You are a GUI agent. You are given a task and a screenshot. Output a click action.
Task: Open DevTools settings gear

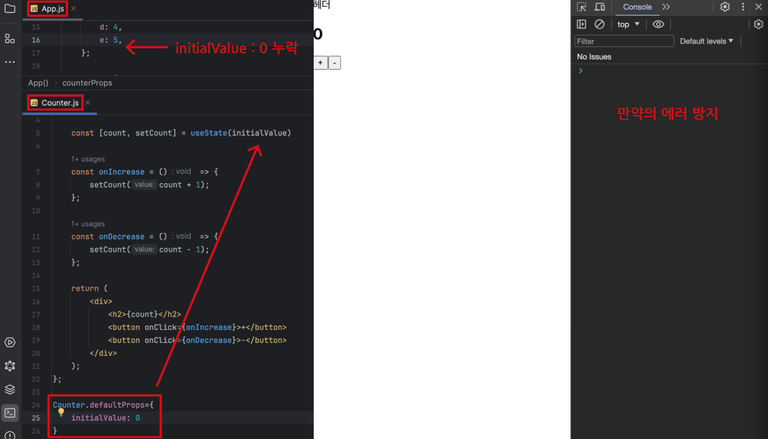pos(725,7)
